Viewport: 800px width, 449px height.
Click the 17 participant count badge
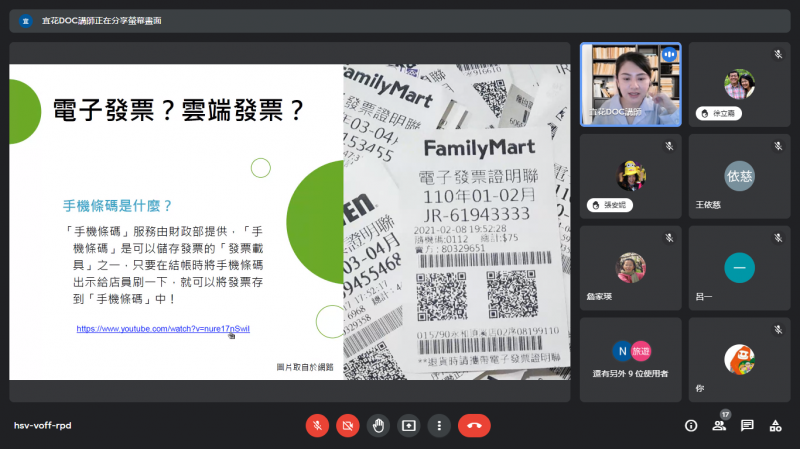(x=725, y=414)
